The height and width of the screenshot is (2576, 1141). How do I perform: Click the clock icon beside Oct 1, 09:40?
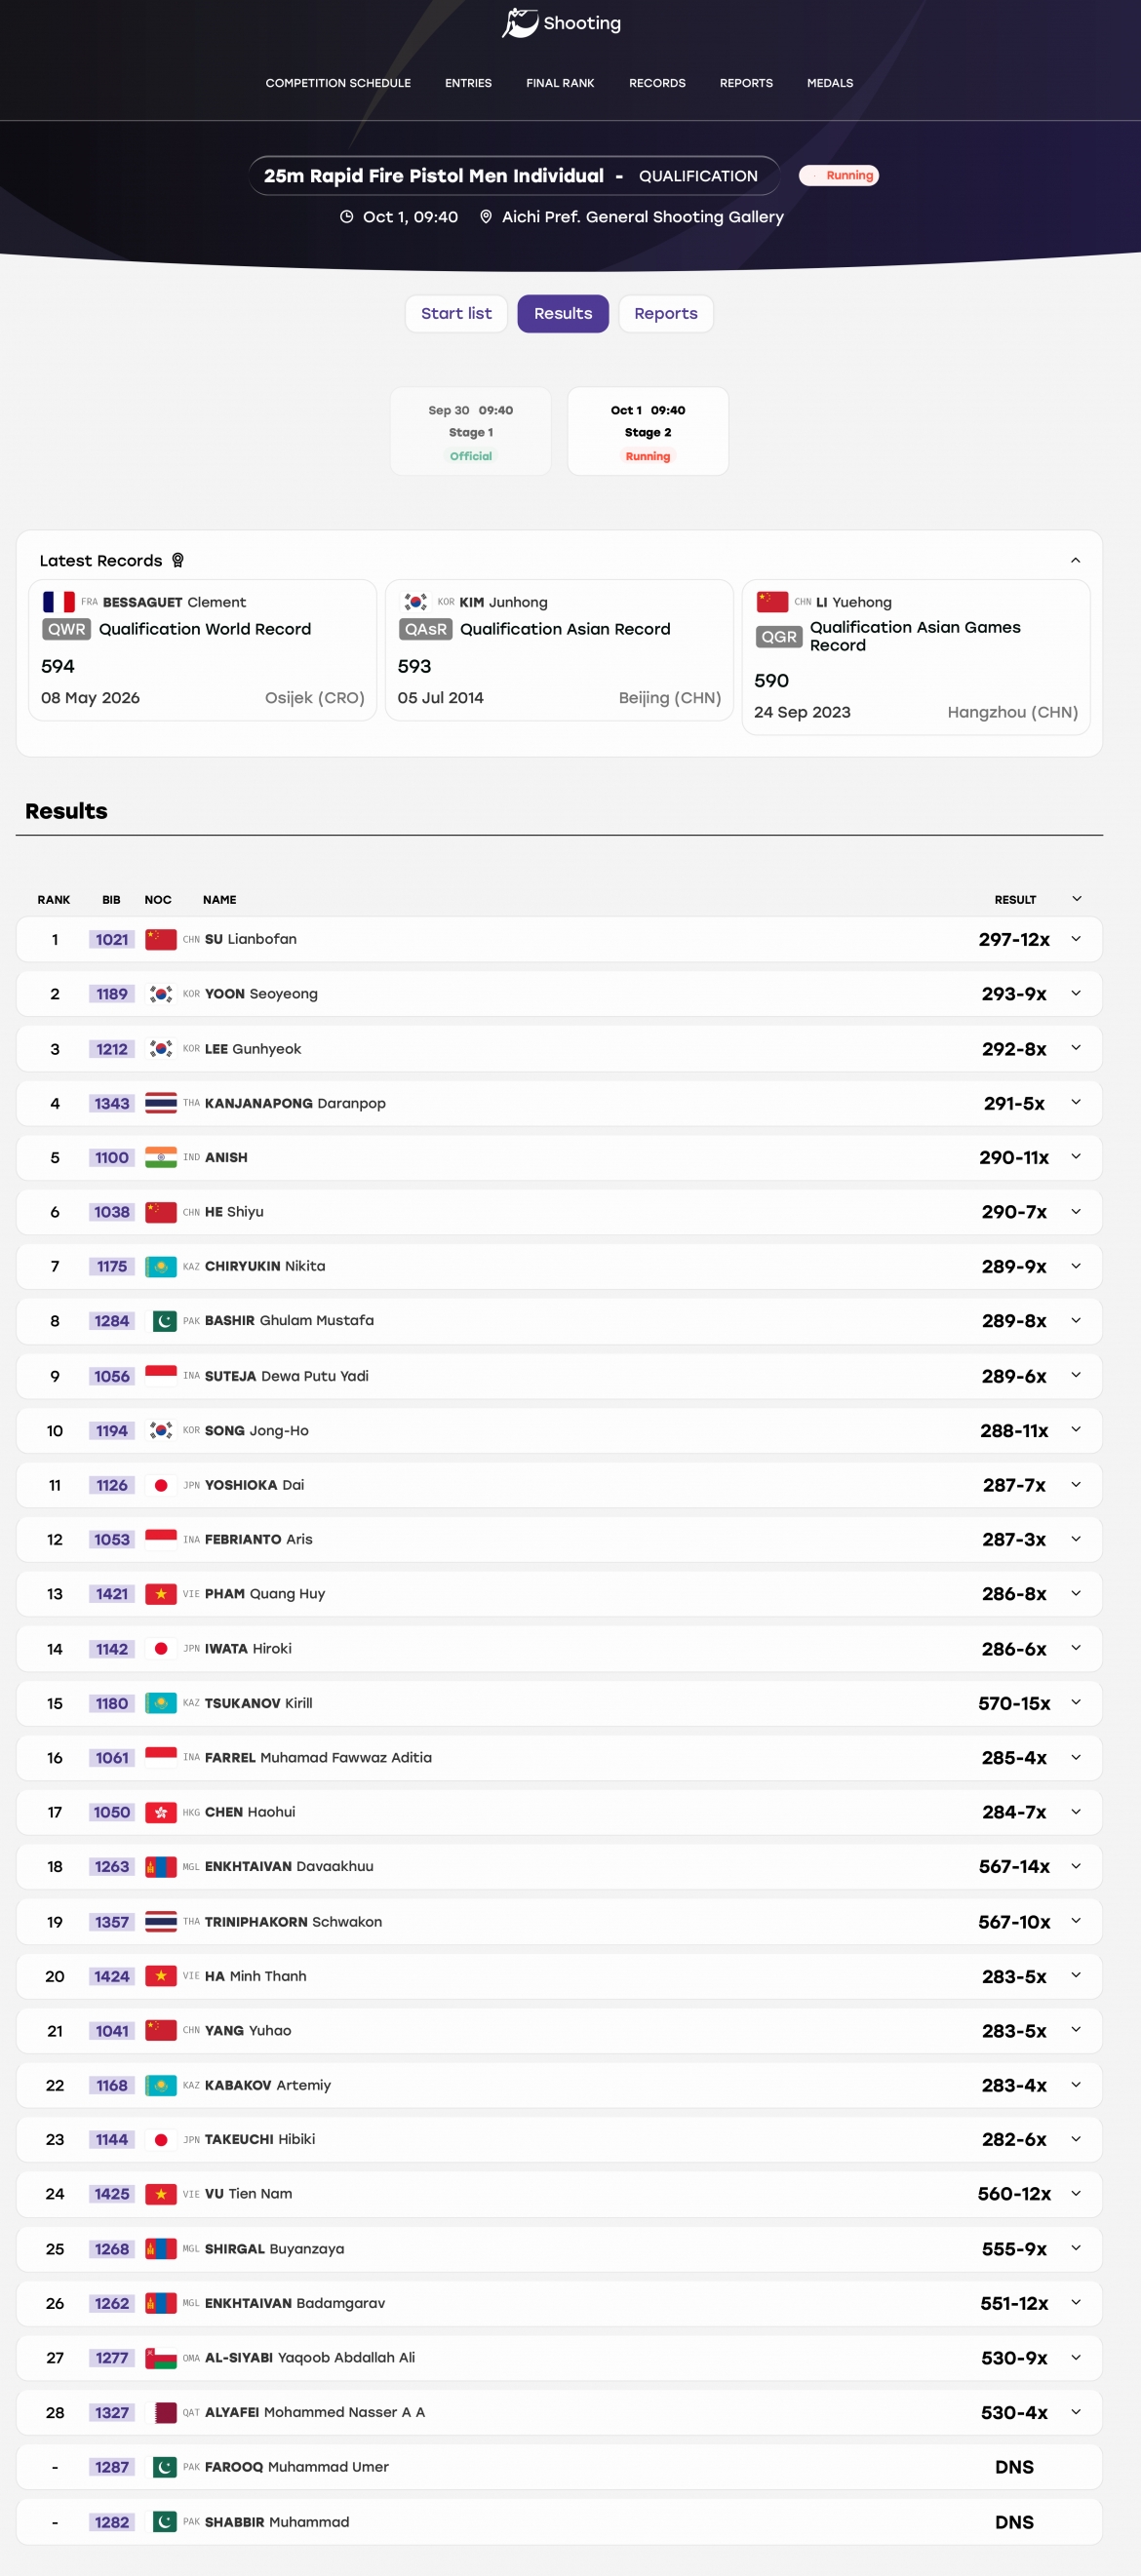point(347,217)
